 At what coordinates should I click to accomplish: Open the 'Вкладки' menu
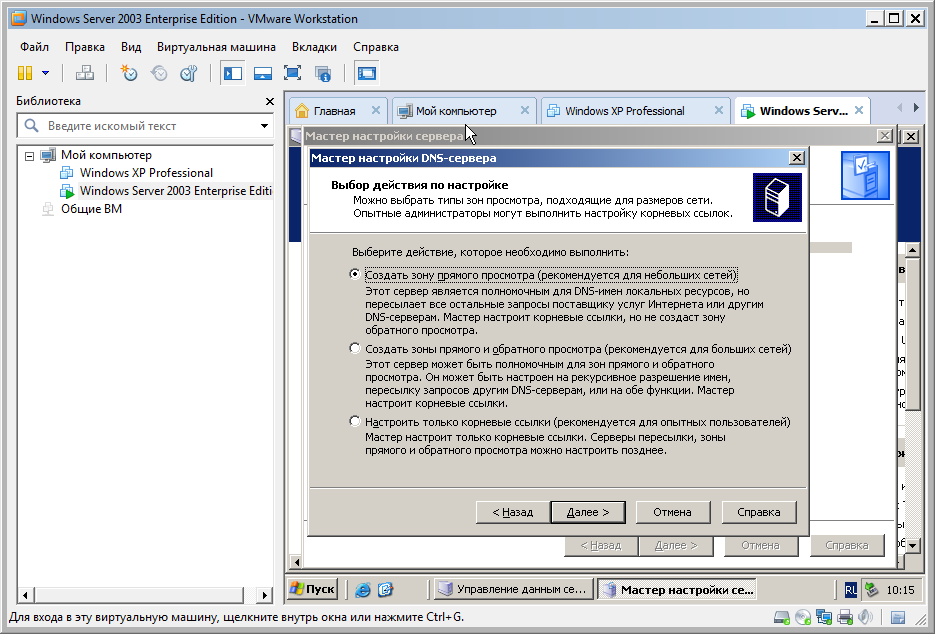click(x=314, y=47)
